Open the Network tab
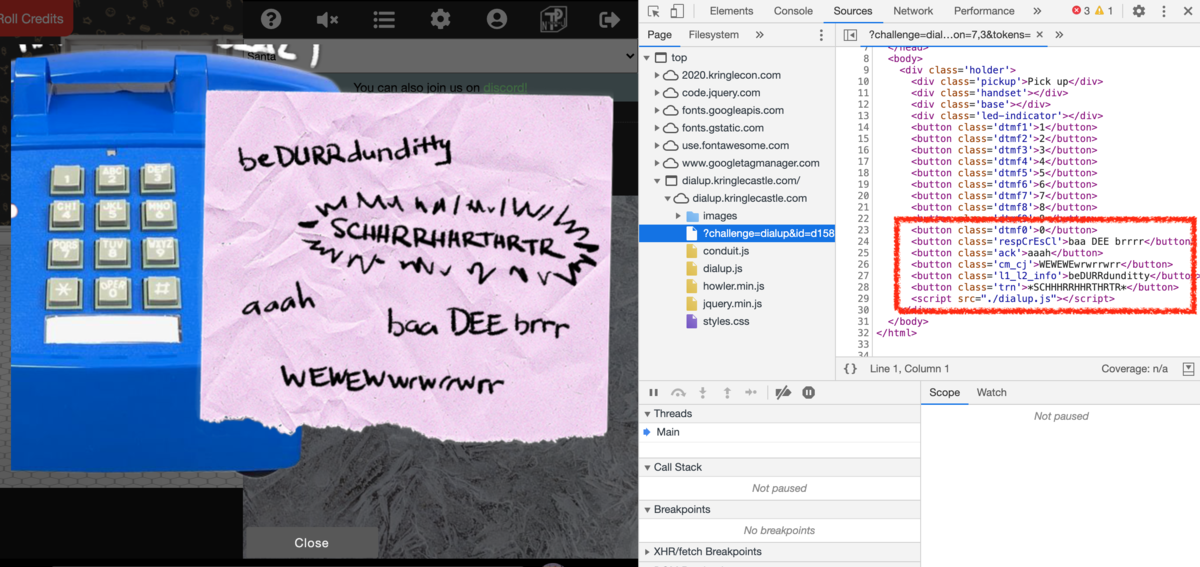1200x567 pixels. (913, 11)
